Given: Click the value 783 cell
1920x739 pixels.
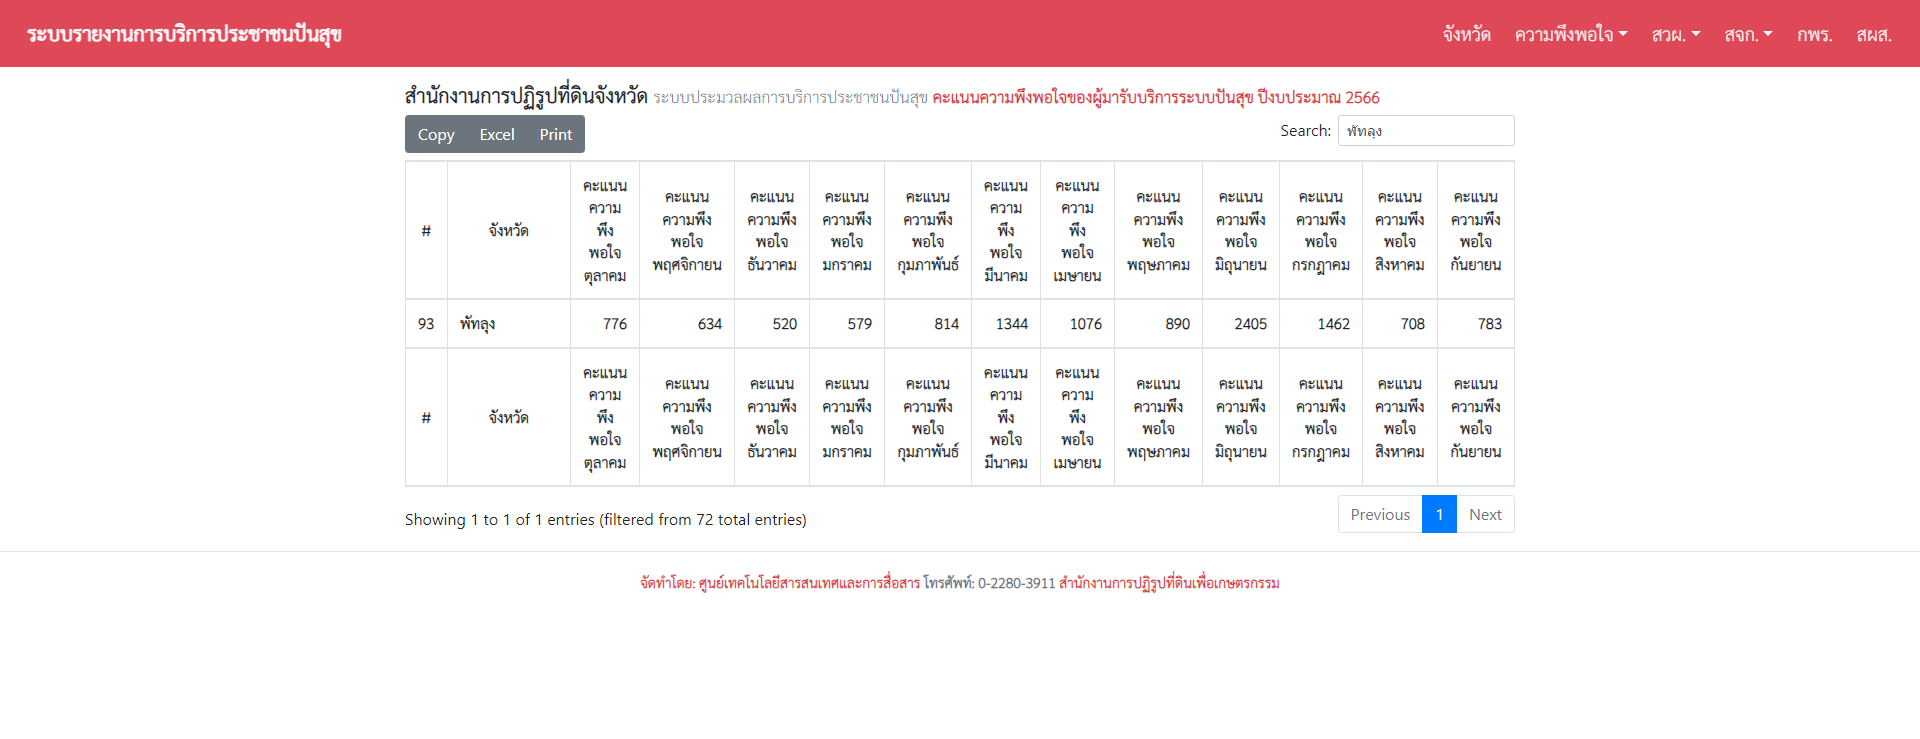Looking at the screenshot, I should (x=1476, y=324).
